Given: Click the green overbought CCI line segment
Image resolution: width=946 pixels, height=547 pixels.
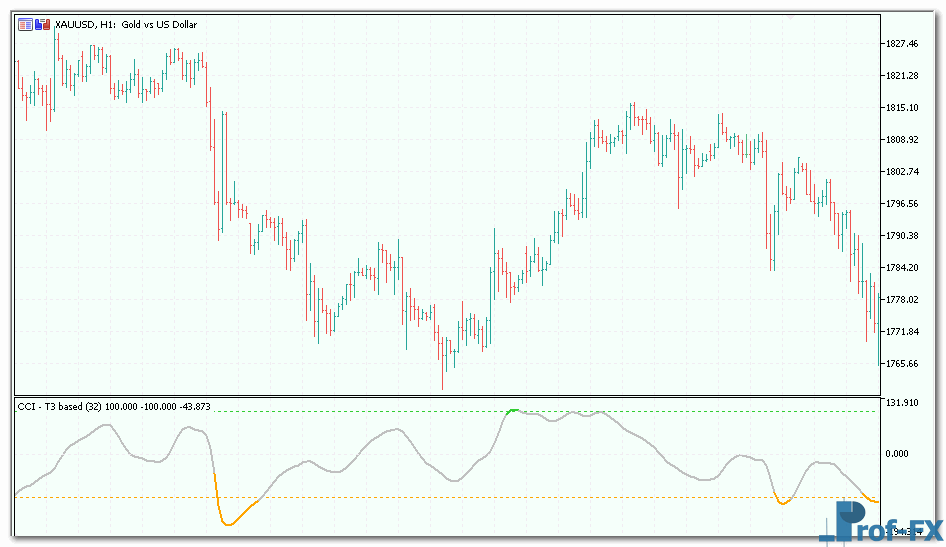Looking at the screenshot, I should [x=513, y=410].
